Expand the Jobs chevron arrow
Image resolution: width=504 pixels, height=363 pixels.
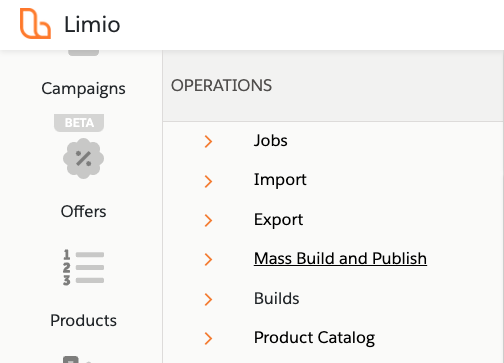[208, 141]
